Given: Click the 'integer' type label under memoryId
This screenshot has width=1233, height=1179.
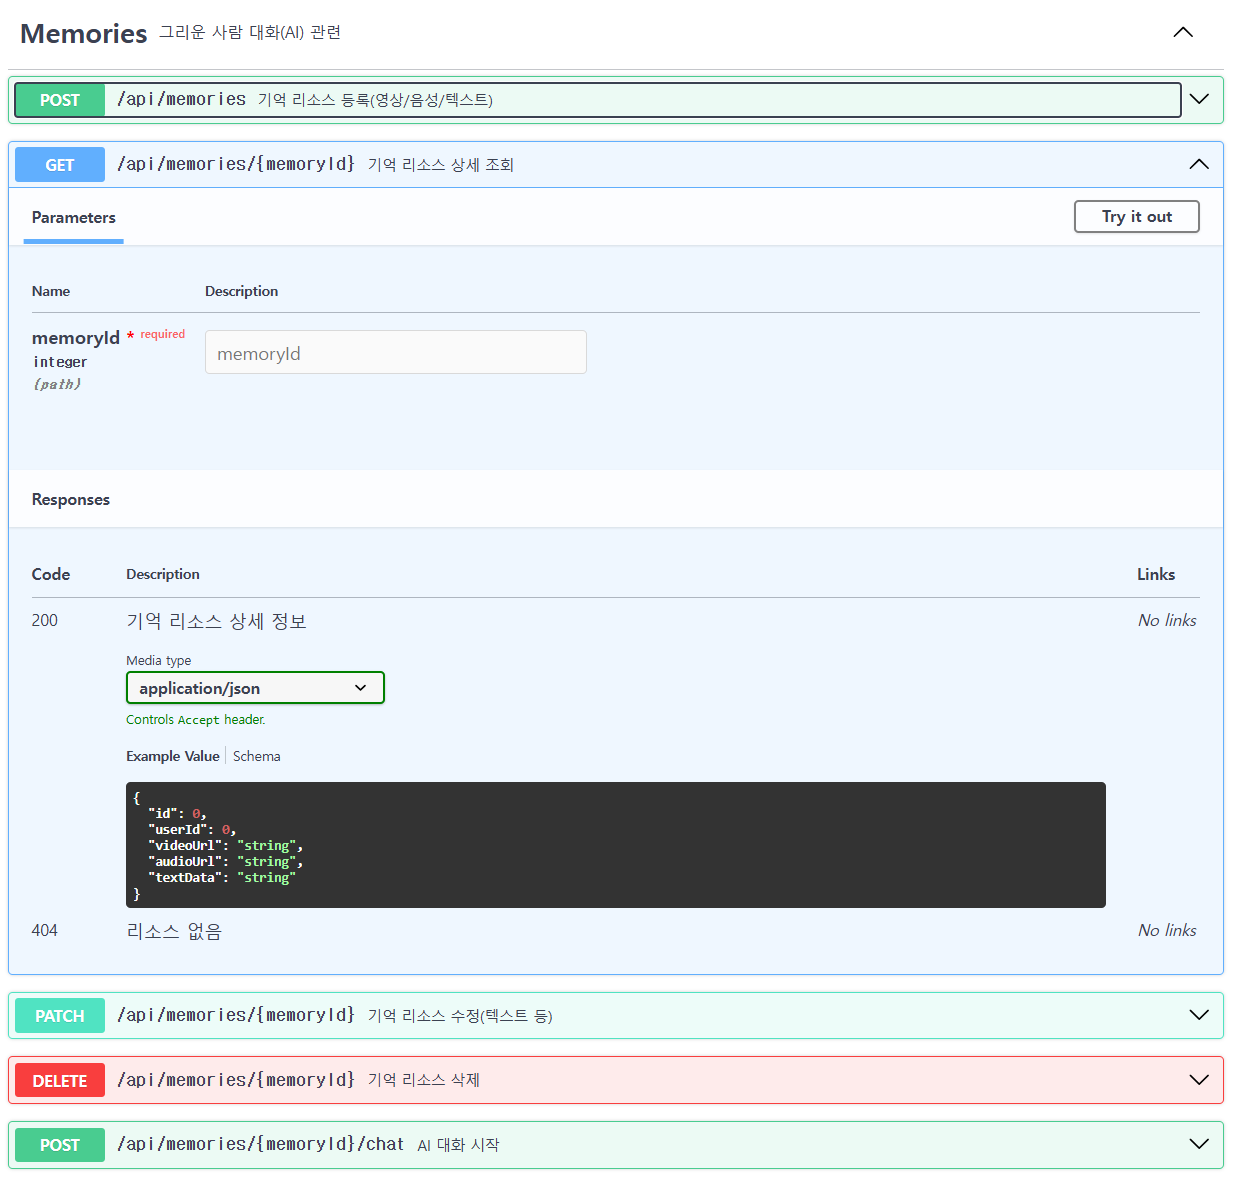Looking at the screenshot, I should click(60, 362).
